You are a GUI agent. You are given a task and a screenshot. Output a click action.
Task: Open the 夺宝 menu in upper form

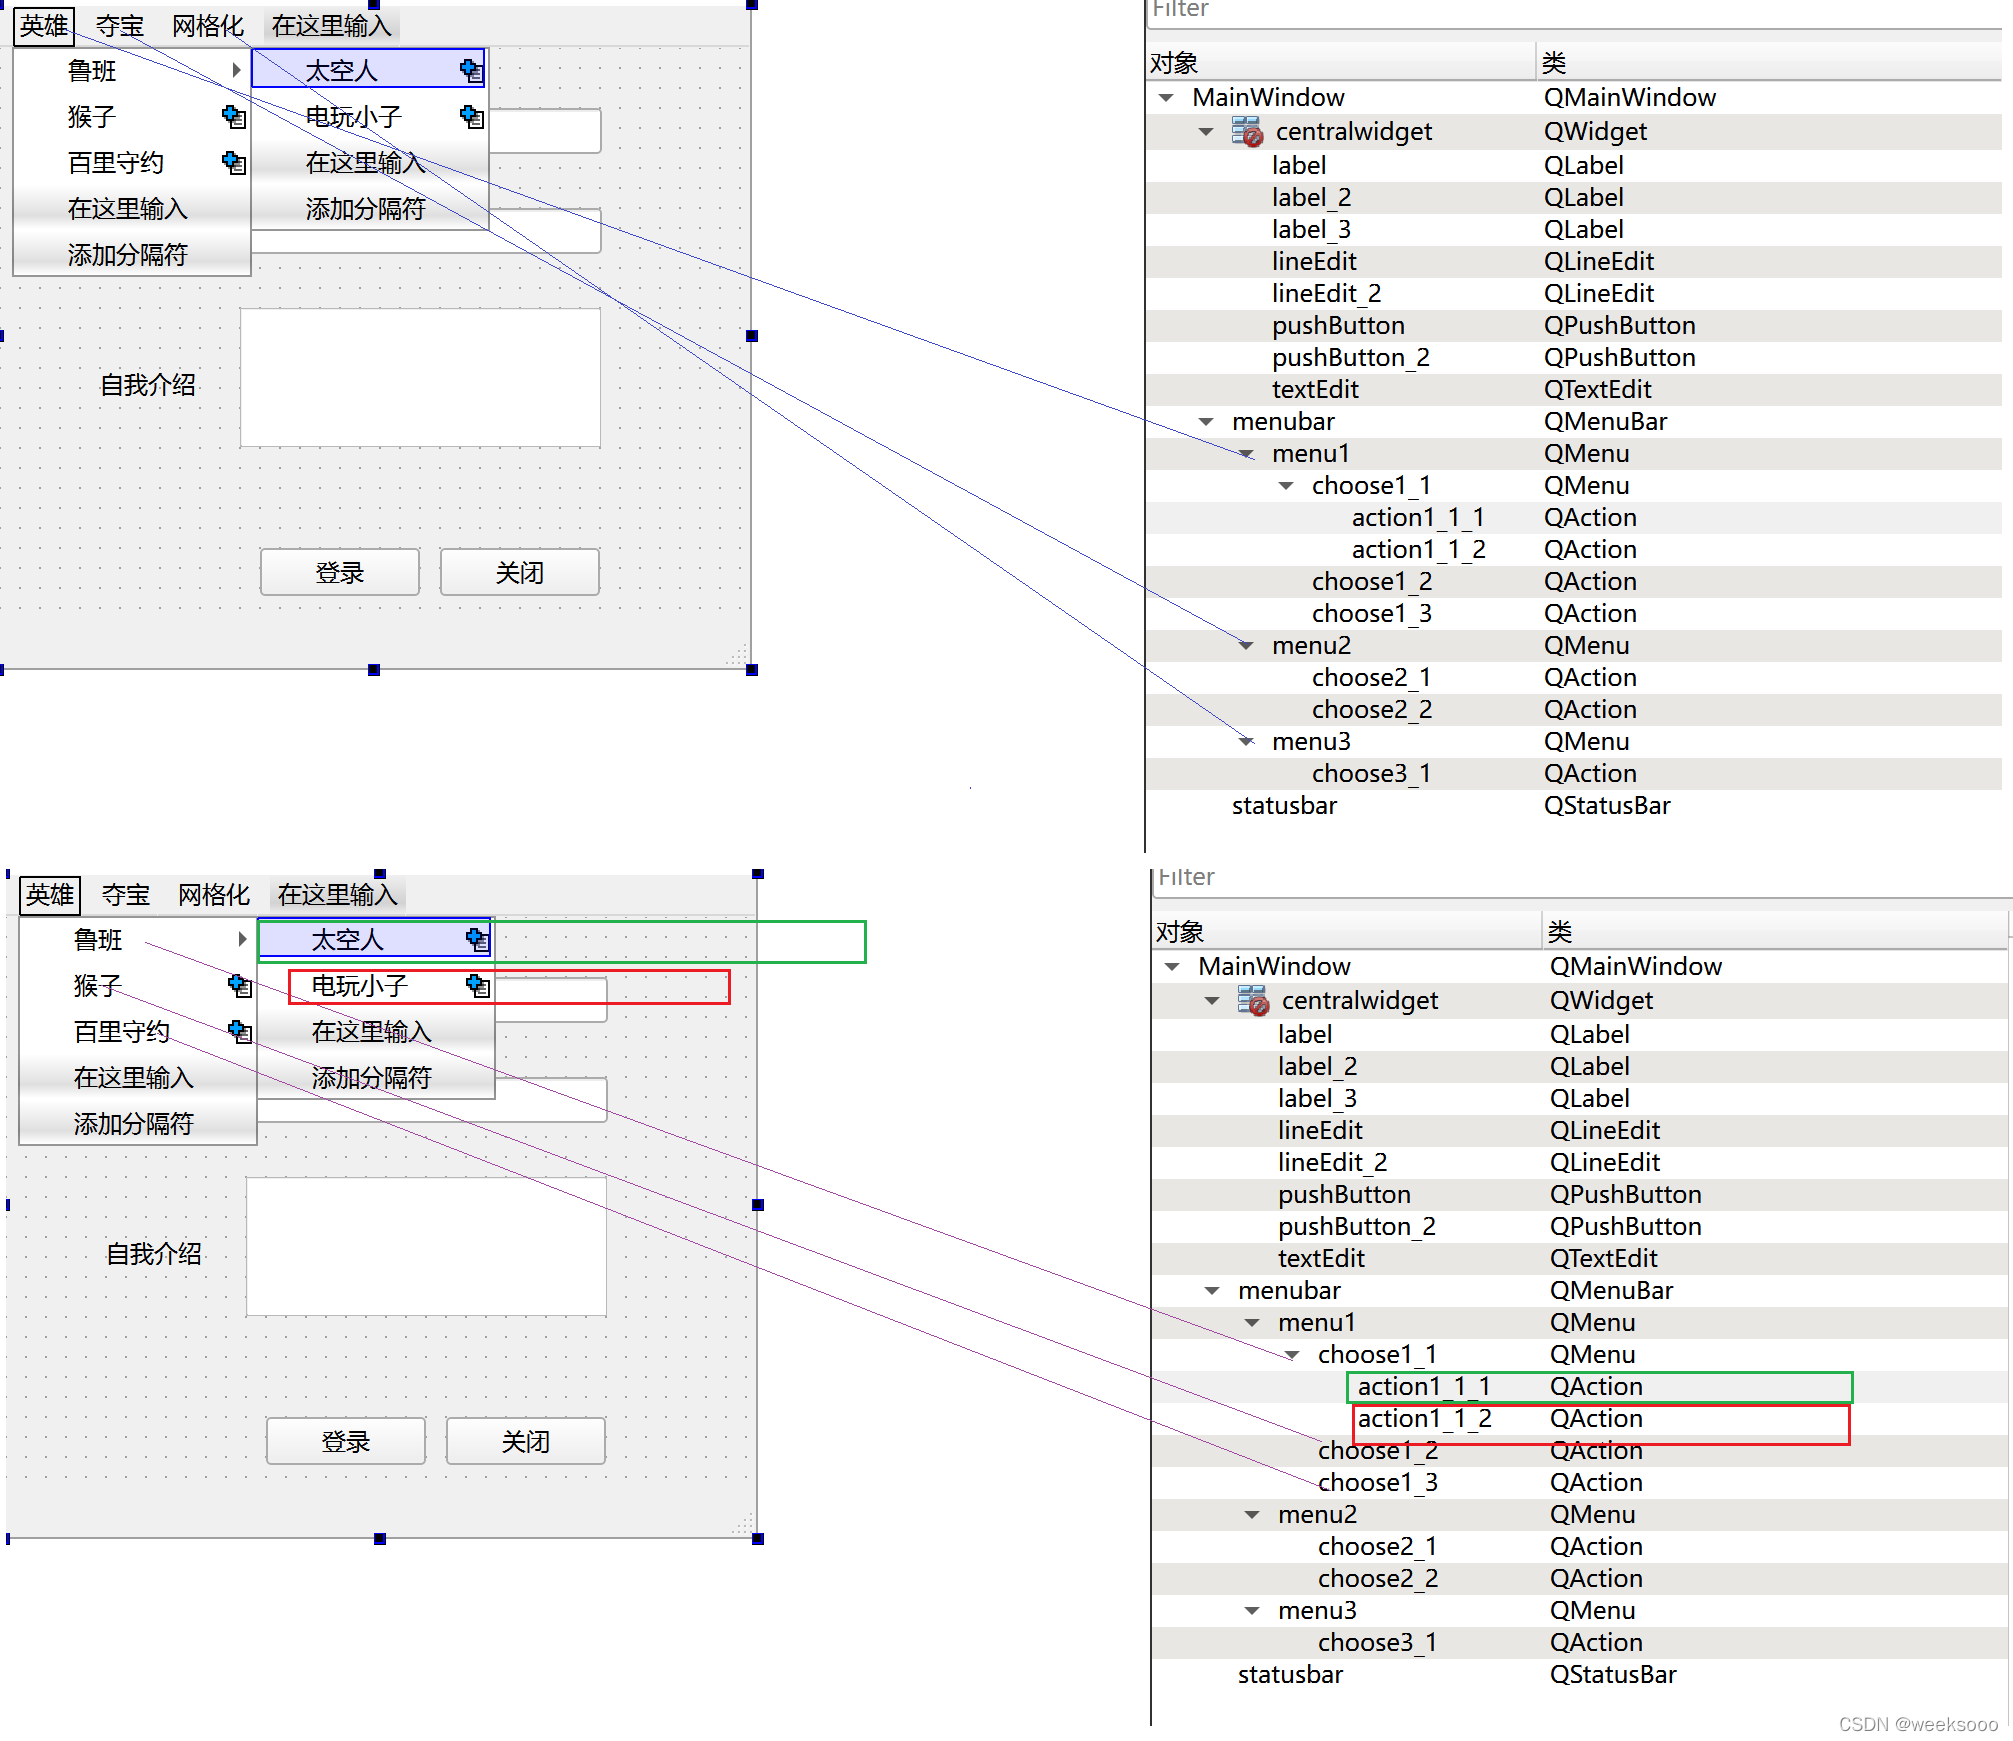pos(120,26)
